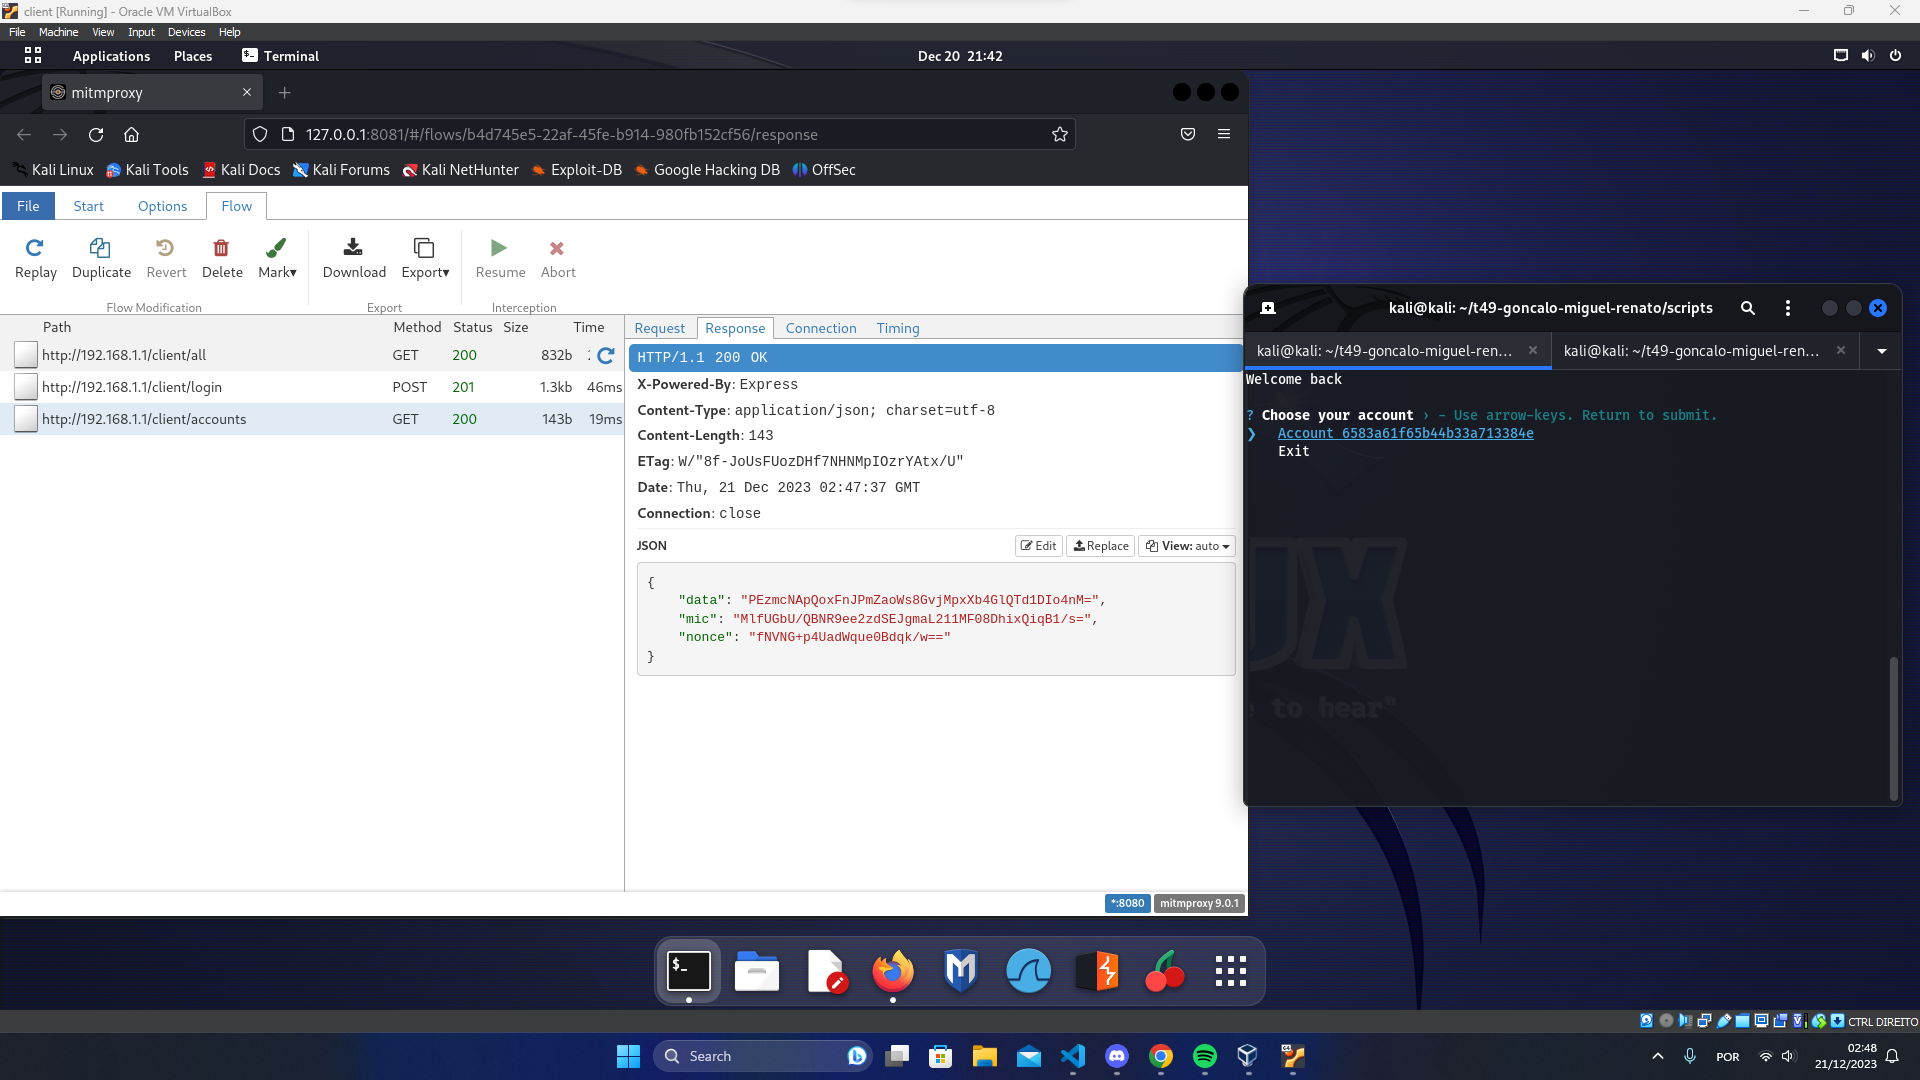Click the Replay flow icon
This screenshot has width=1920, height=1080.
click(35, 248)
